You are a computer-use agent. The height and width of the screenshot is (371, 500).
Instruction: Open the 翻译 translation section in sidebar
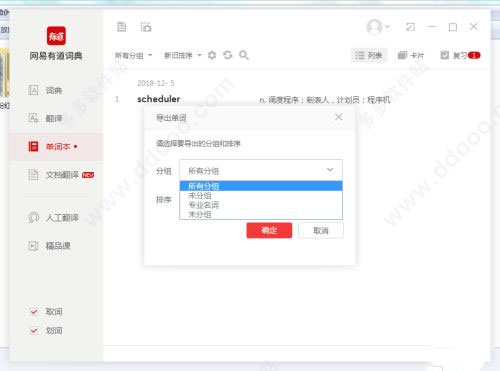pos(45,118)
